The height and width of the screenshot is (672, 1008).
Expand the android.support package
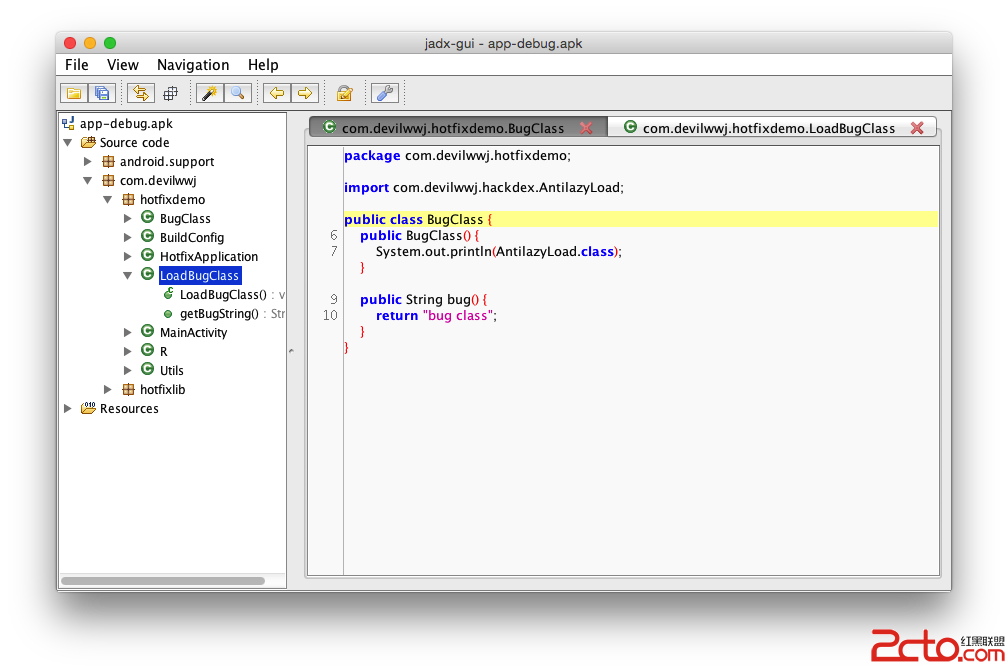tap(88, 162)
